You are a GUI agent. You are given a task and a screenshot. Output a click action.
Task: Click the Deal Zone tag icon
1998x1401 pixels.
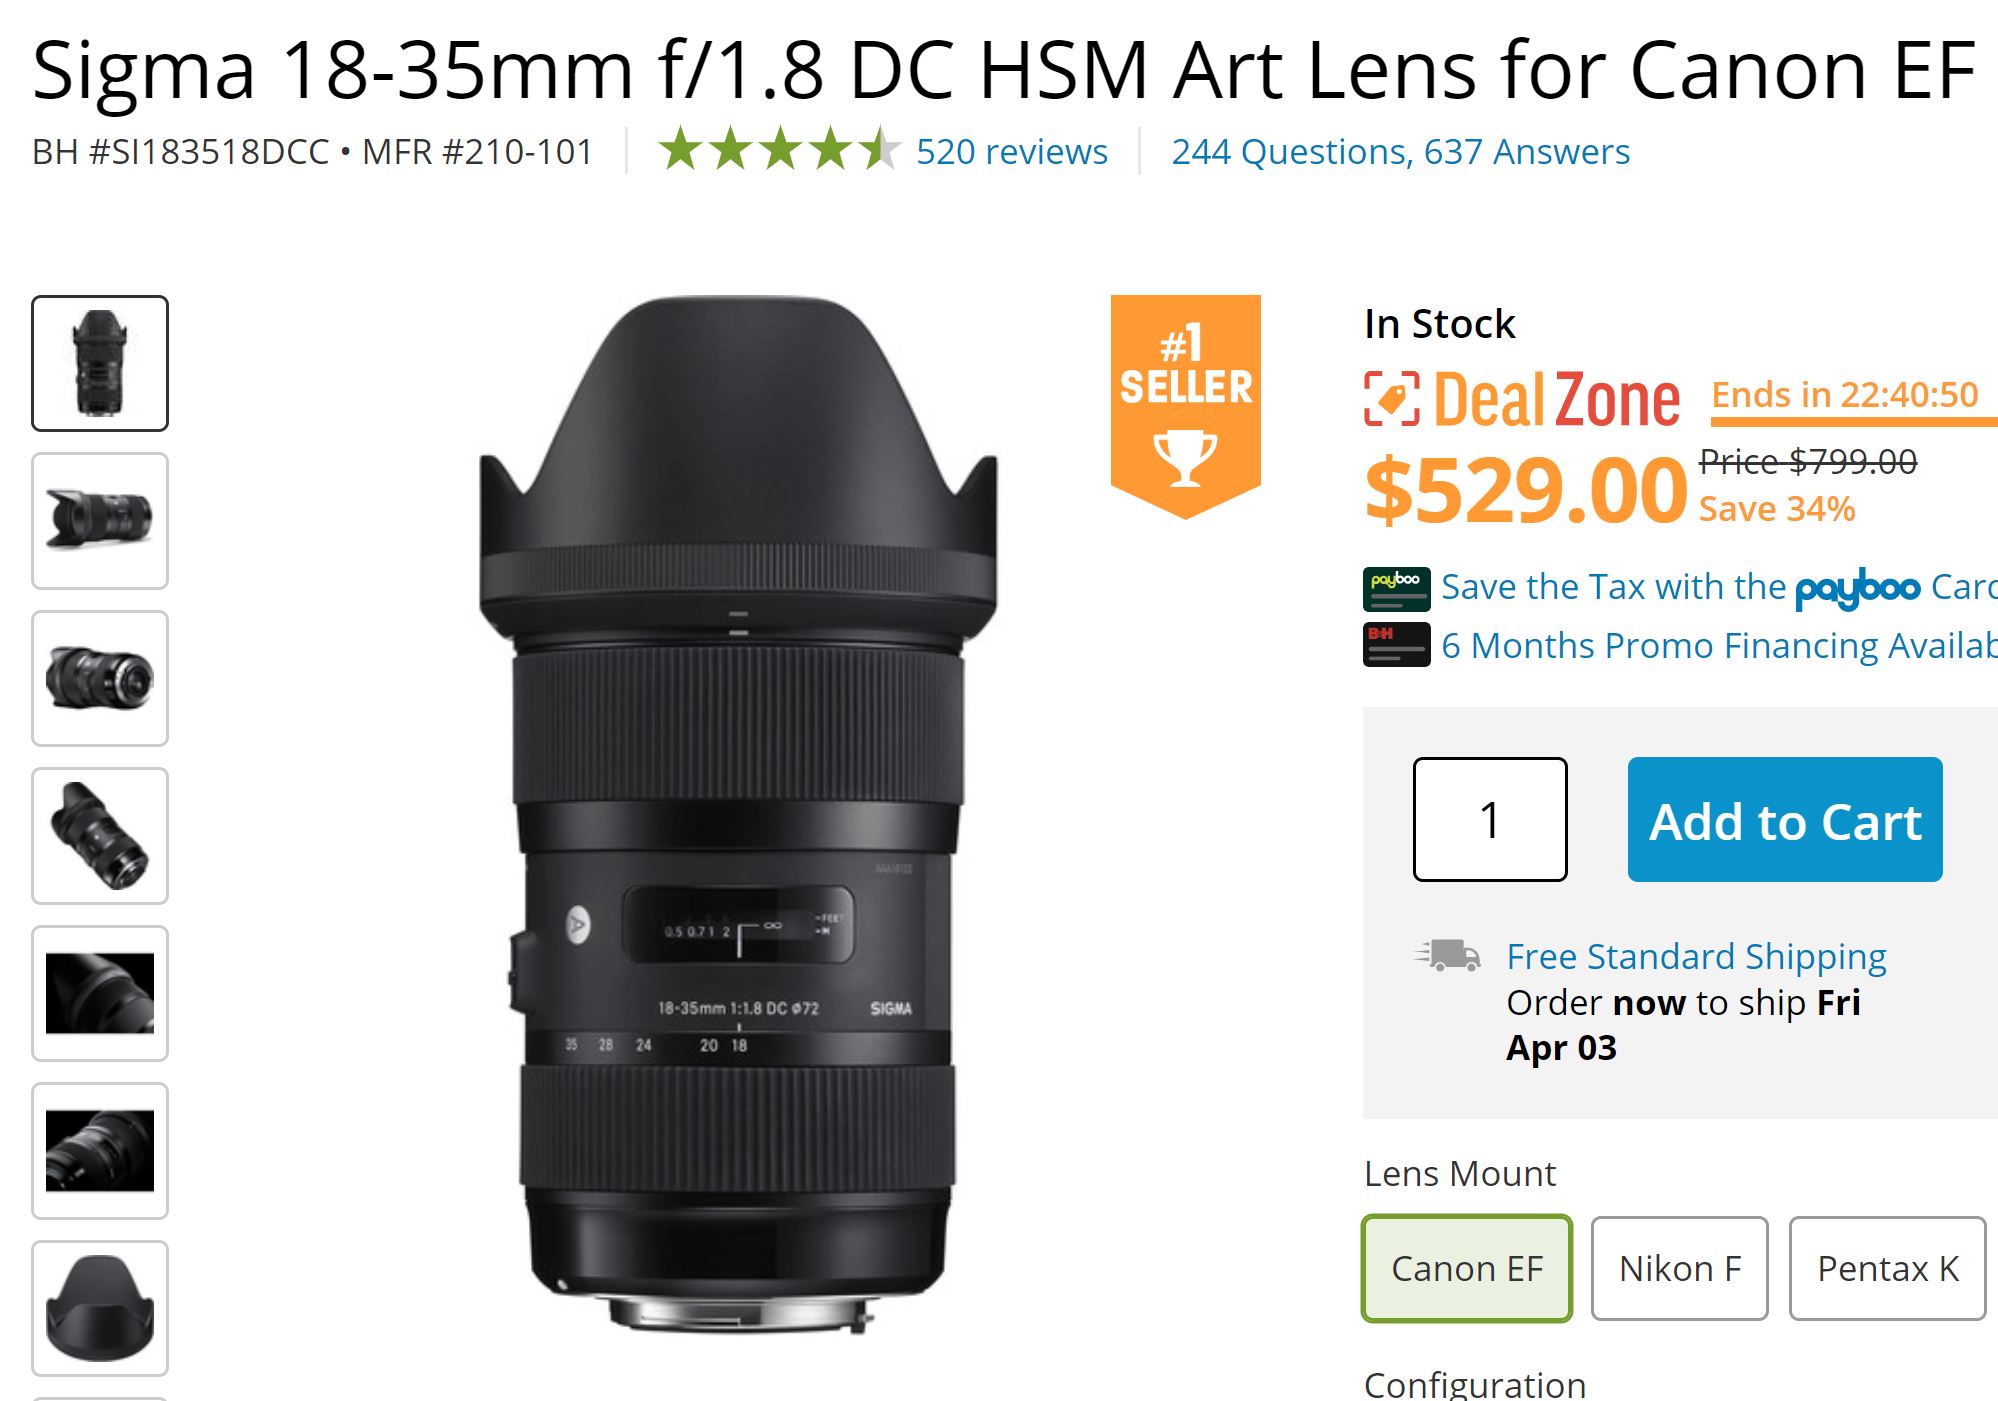1392,398
